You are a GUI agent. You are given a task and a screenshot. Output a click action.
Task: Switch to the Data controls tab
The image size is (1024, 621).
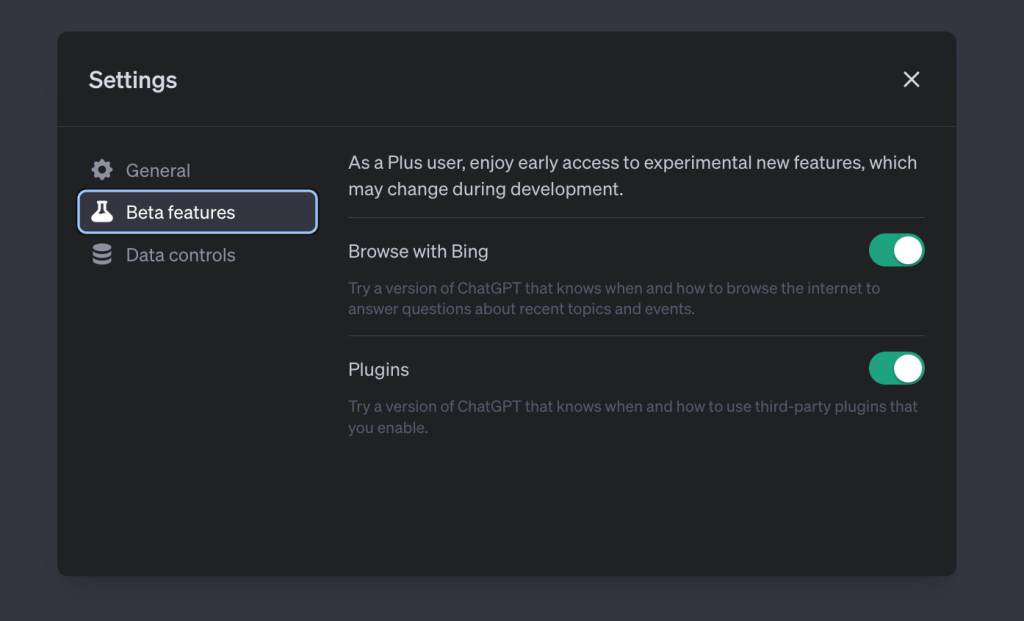180,255
